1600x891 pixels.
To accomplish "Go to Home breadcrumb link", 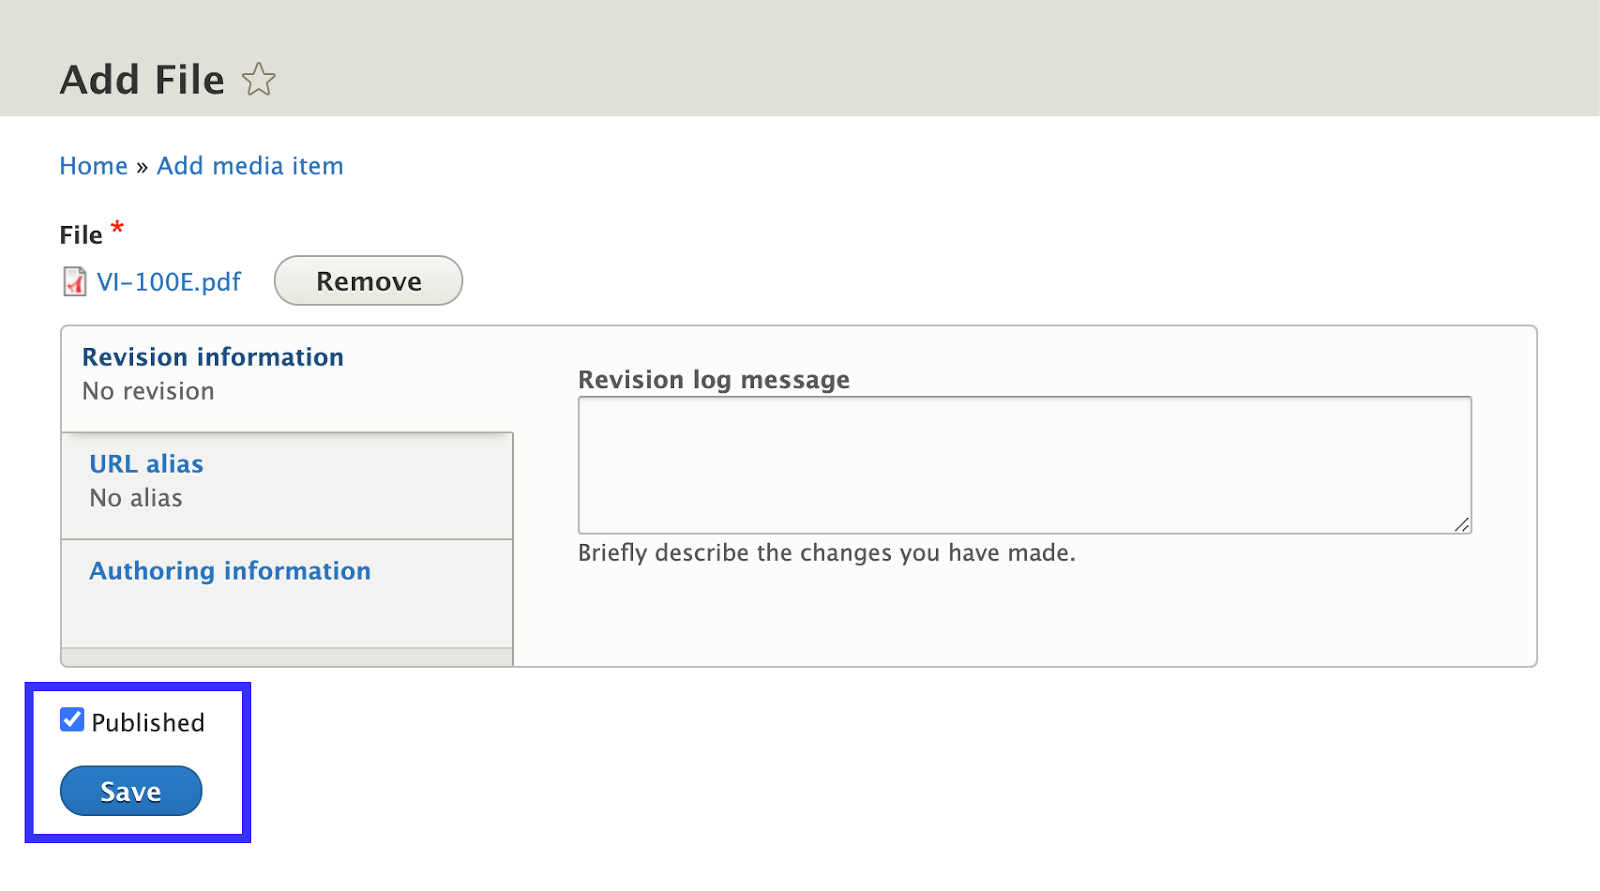I will coord(94,166).
